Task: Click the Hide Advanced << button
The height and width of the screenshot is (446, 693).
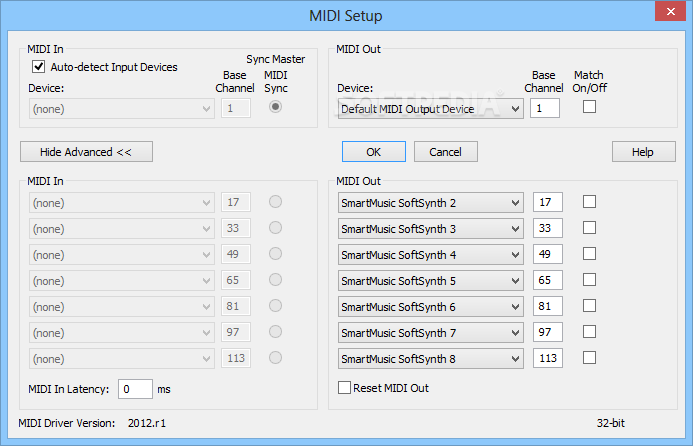Action: 86,152
